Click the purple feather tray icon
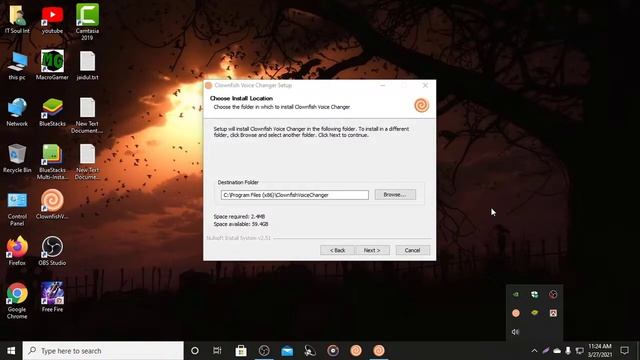The height and width of the screenshot is (360, 640). [x=546, y=351]
